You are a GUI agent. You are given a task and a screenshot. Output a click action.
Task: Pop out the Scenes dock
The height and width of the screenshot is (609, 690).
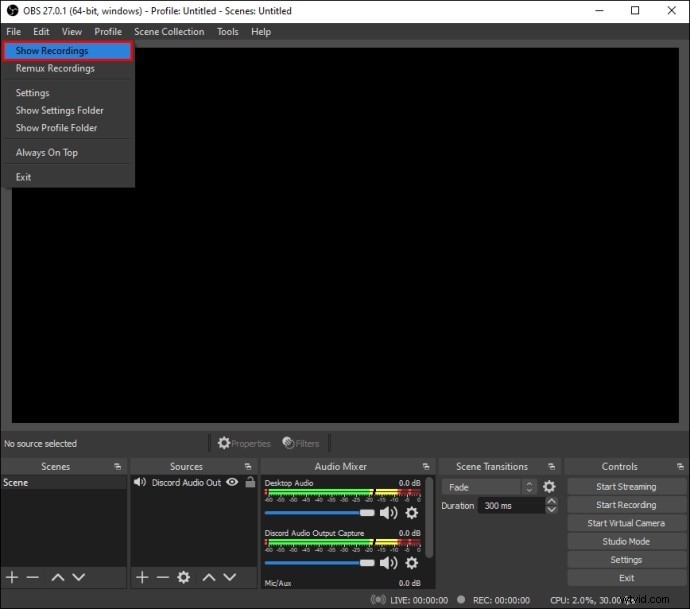(x=117, y=466)
